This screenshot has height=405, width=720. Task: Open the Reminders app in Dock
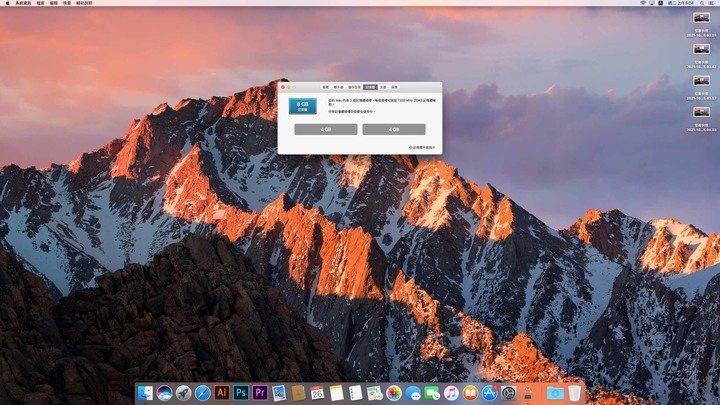[x=355, y=393]
